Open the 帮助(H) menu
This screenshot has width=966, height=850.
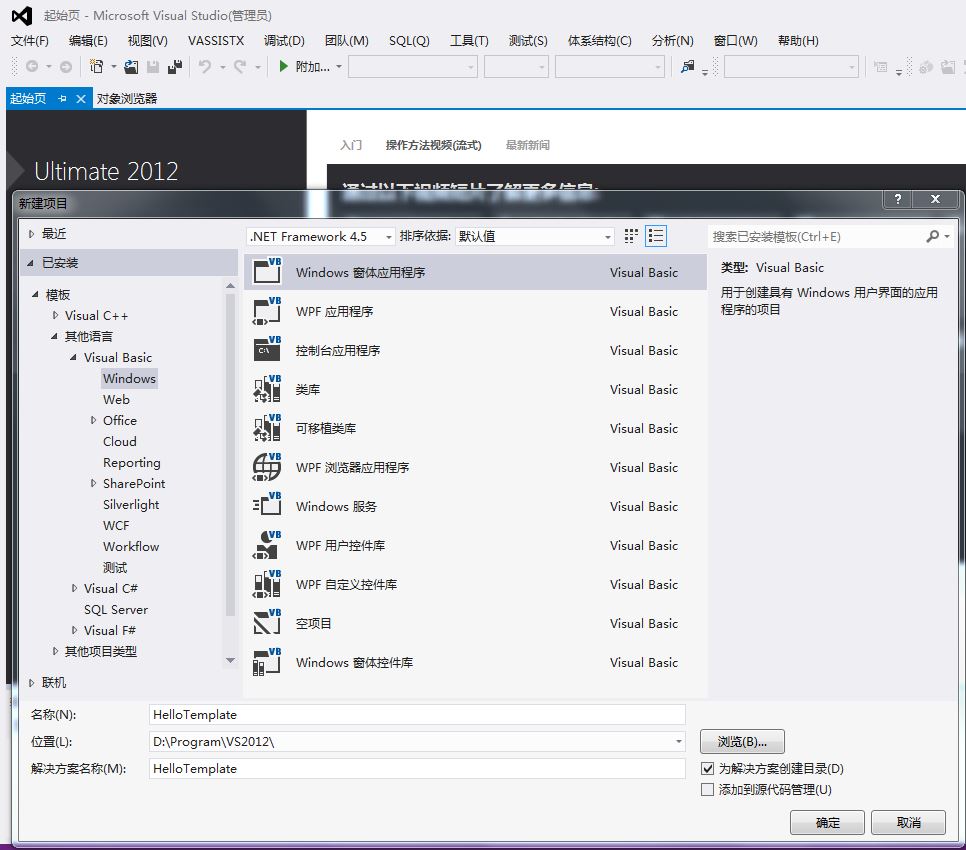[x=798, y=41]
